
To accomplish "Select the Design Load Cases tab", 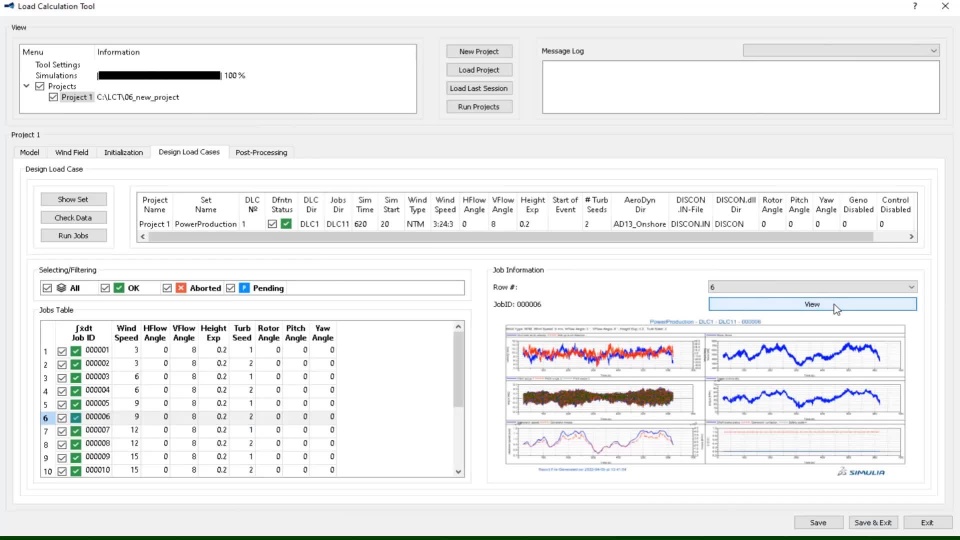I will click(189, 152).
